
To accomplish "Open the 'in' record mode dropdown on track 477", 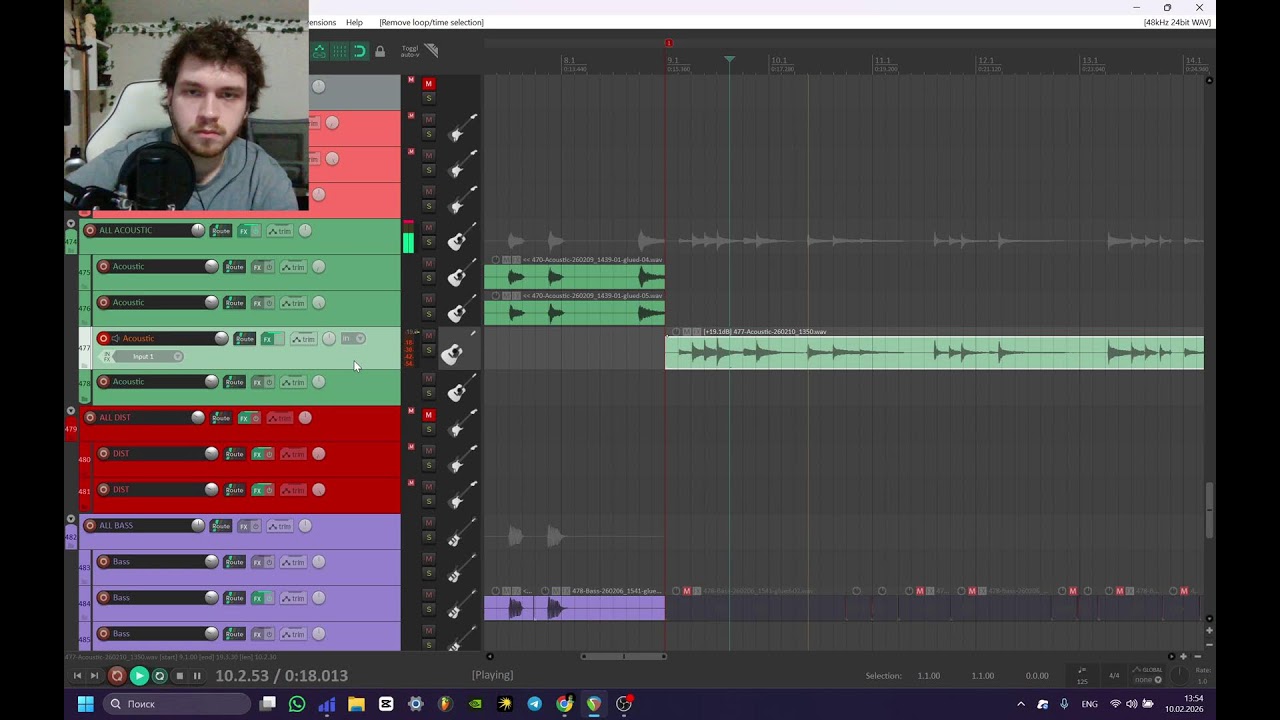I will (353, 339).
